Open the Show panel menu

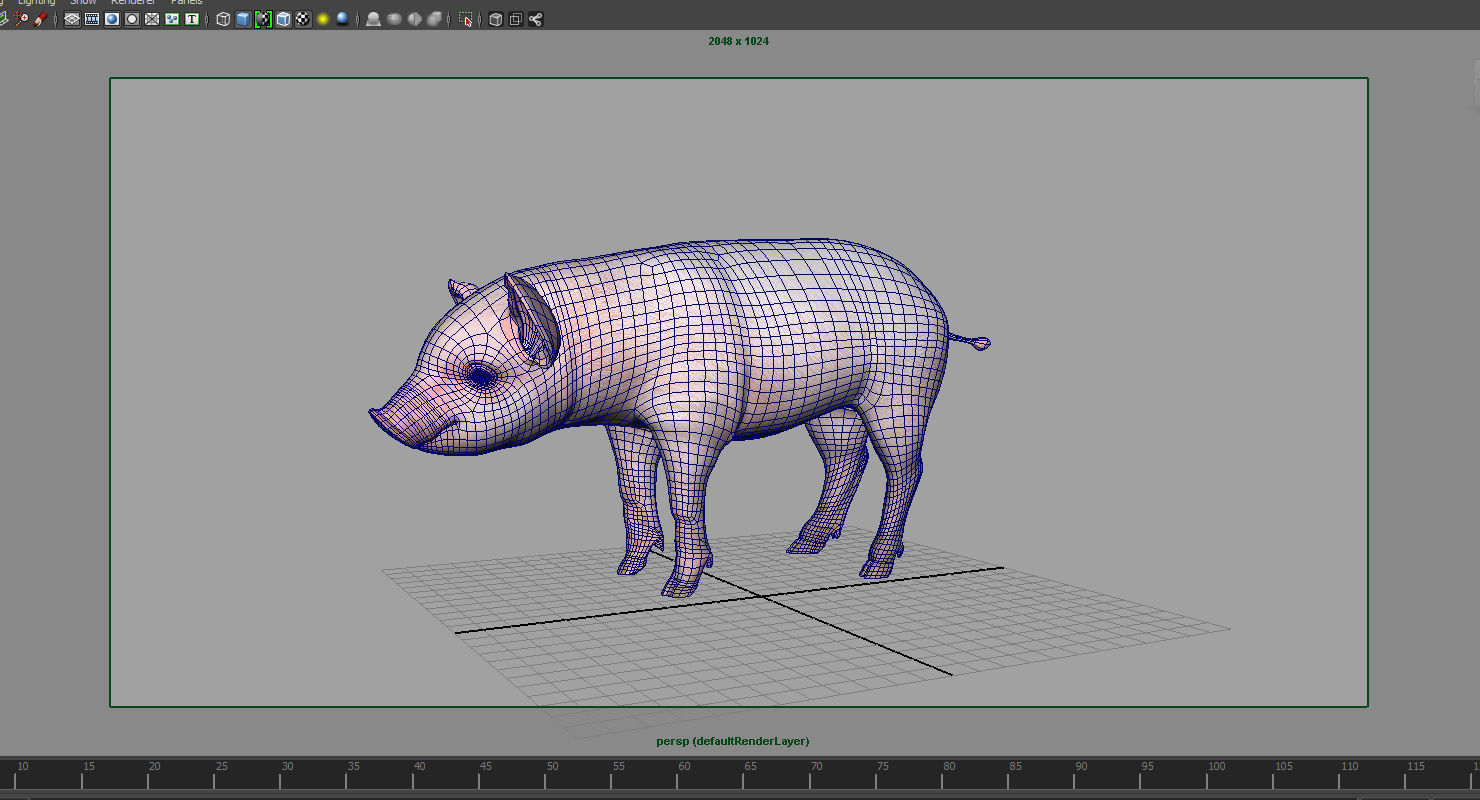click(x=83, y=2)
